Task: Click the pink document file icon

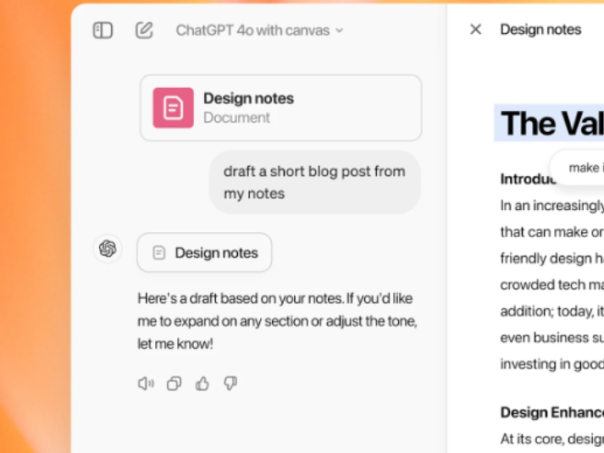Action: [x=173, y=108]
